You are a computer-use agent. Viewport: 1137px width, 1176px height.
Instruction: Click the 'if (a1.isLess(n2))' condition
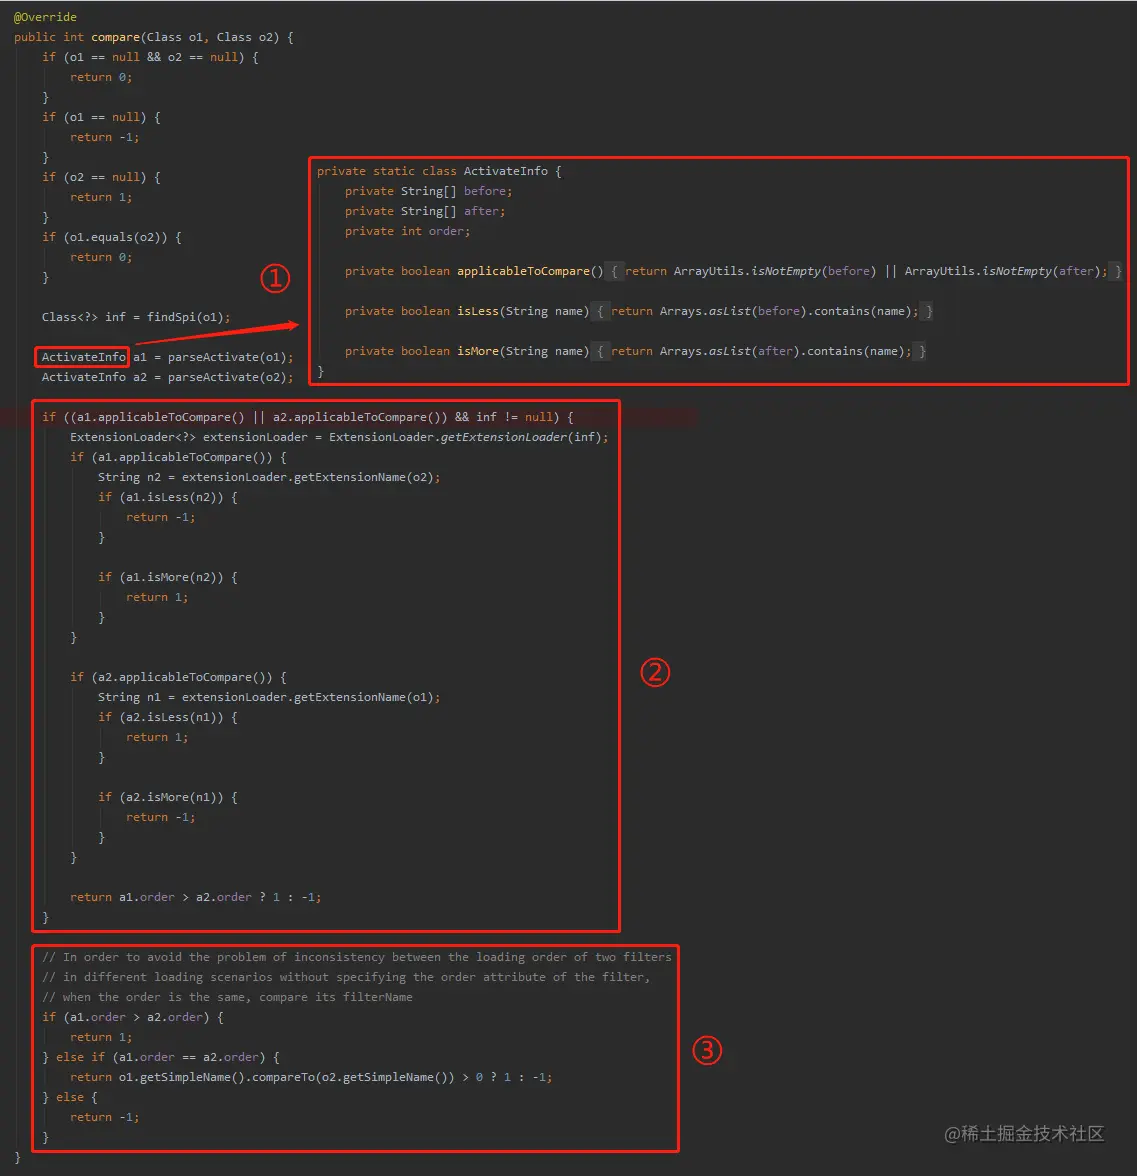click(x=167, y=497)
